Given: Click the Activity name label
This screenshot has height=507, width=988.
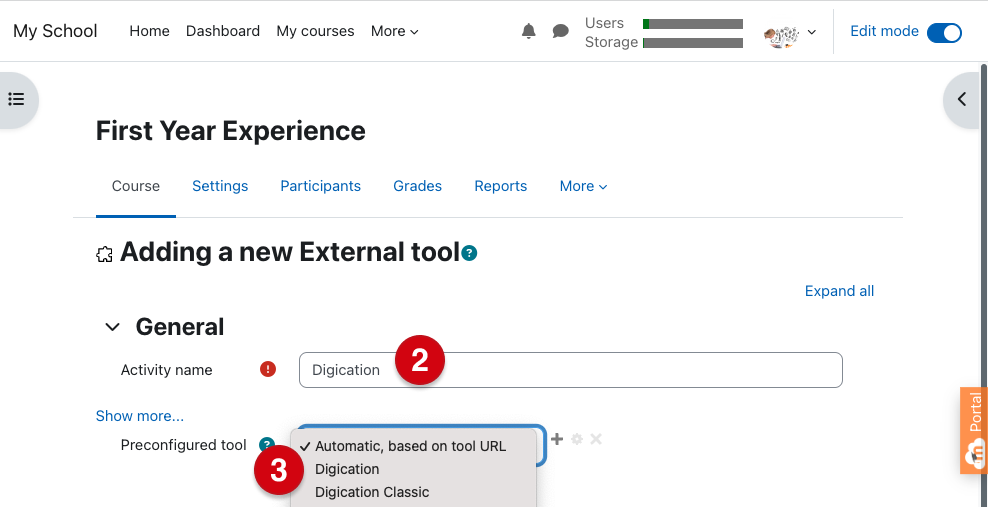Looking at the screenshot, I should 166,370.
